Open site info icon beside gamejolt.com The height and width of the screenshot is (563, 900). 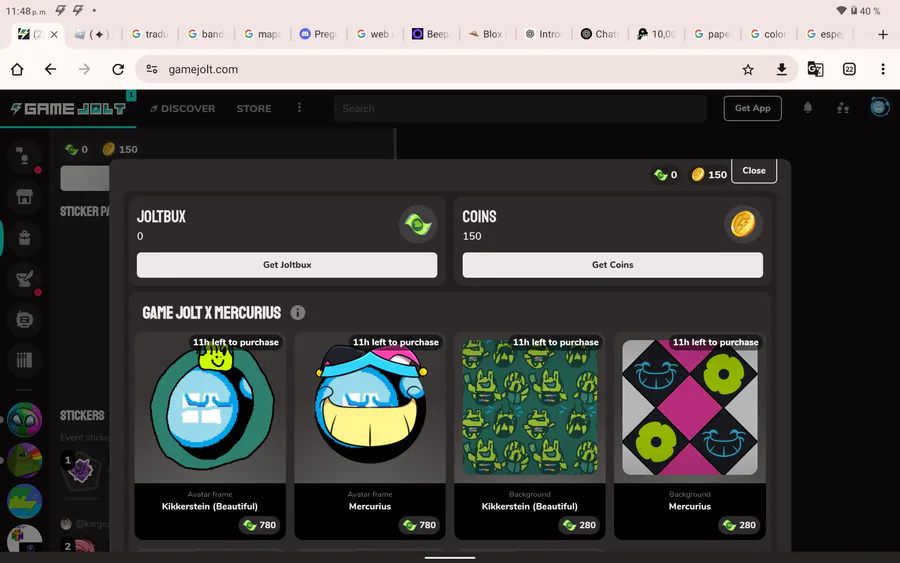coord(152,69)
